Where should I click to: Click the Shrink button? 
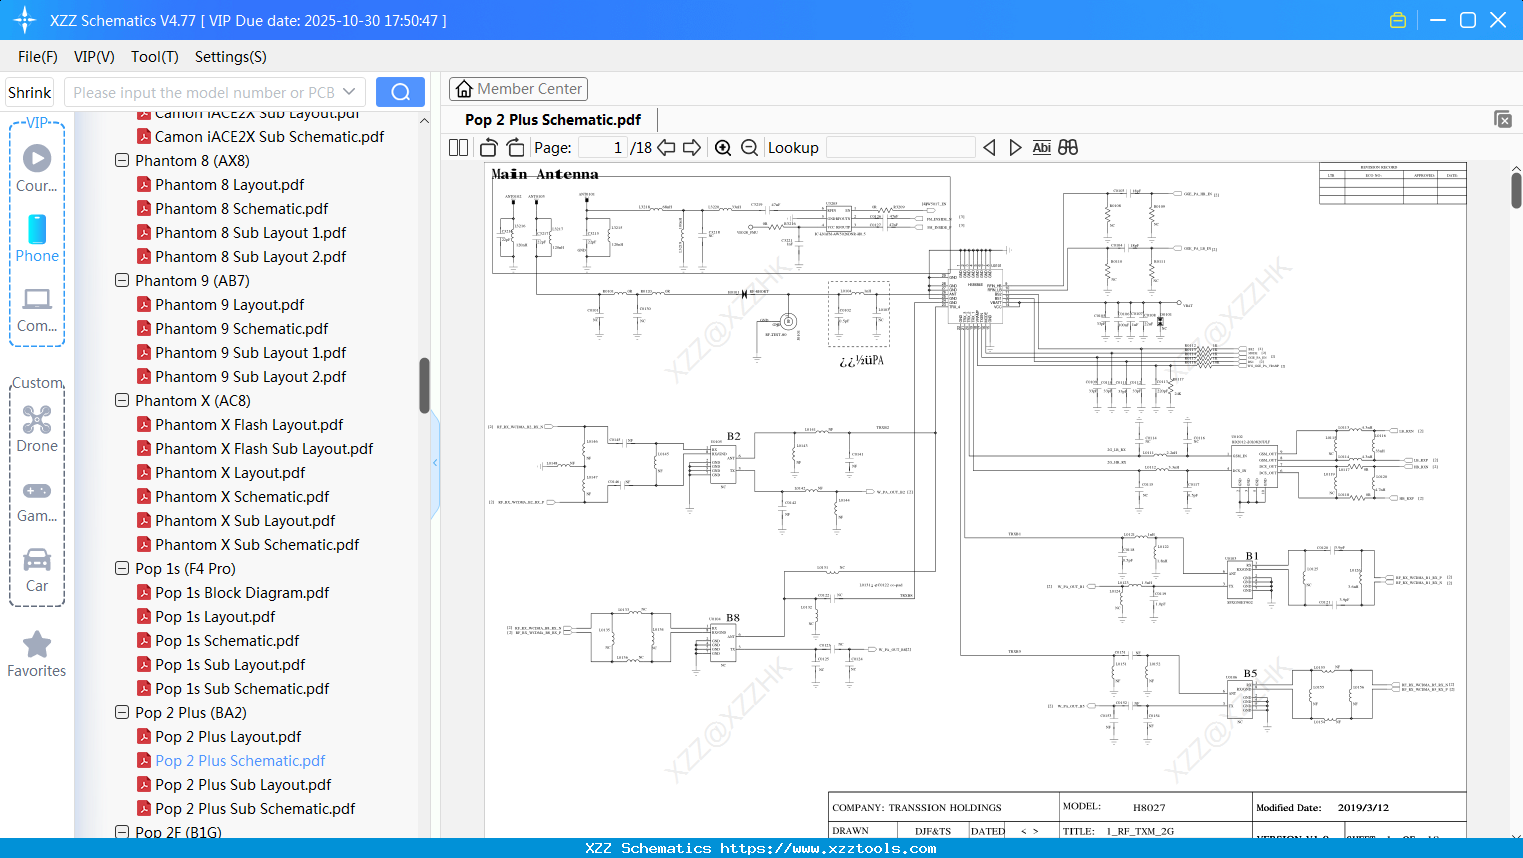coord(29,91)
